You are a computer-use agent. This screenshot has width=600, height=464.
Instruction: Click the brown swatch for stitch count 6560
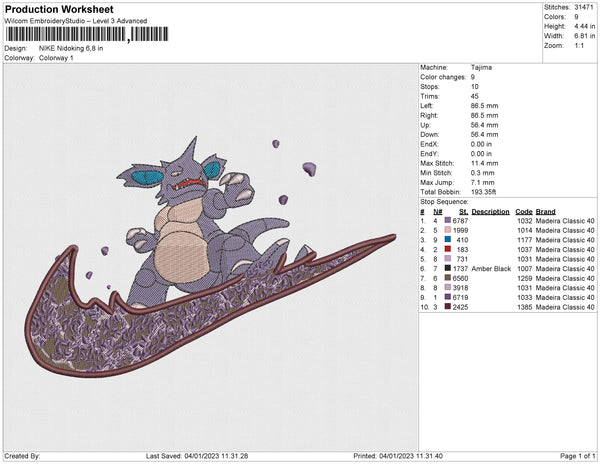(x=447, y=278)
